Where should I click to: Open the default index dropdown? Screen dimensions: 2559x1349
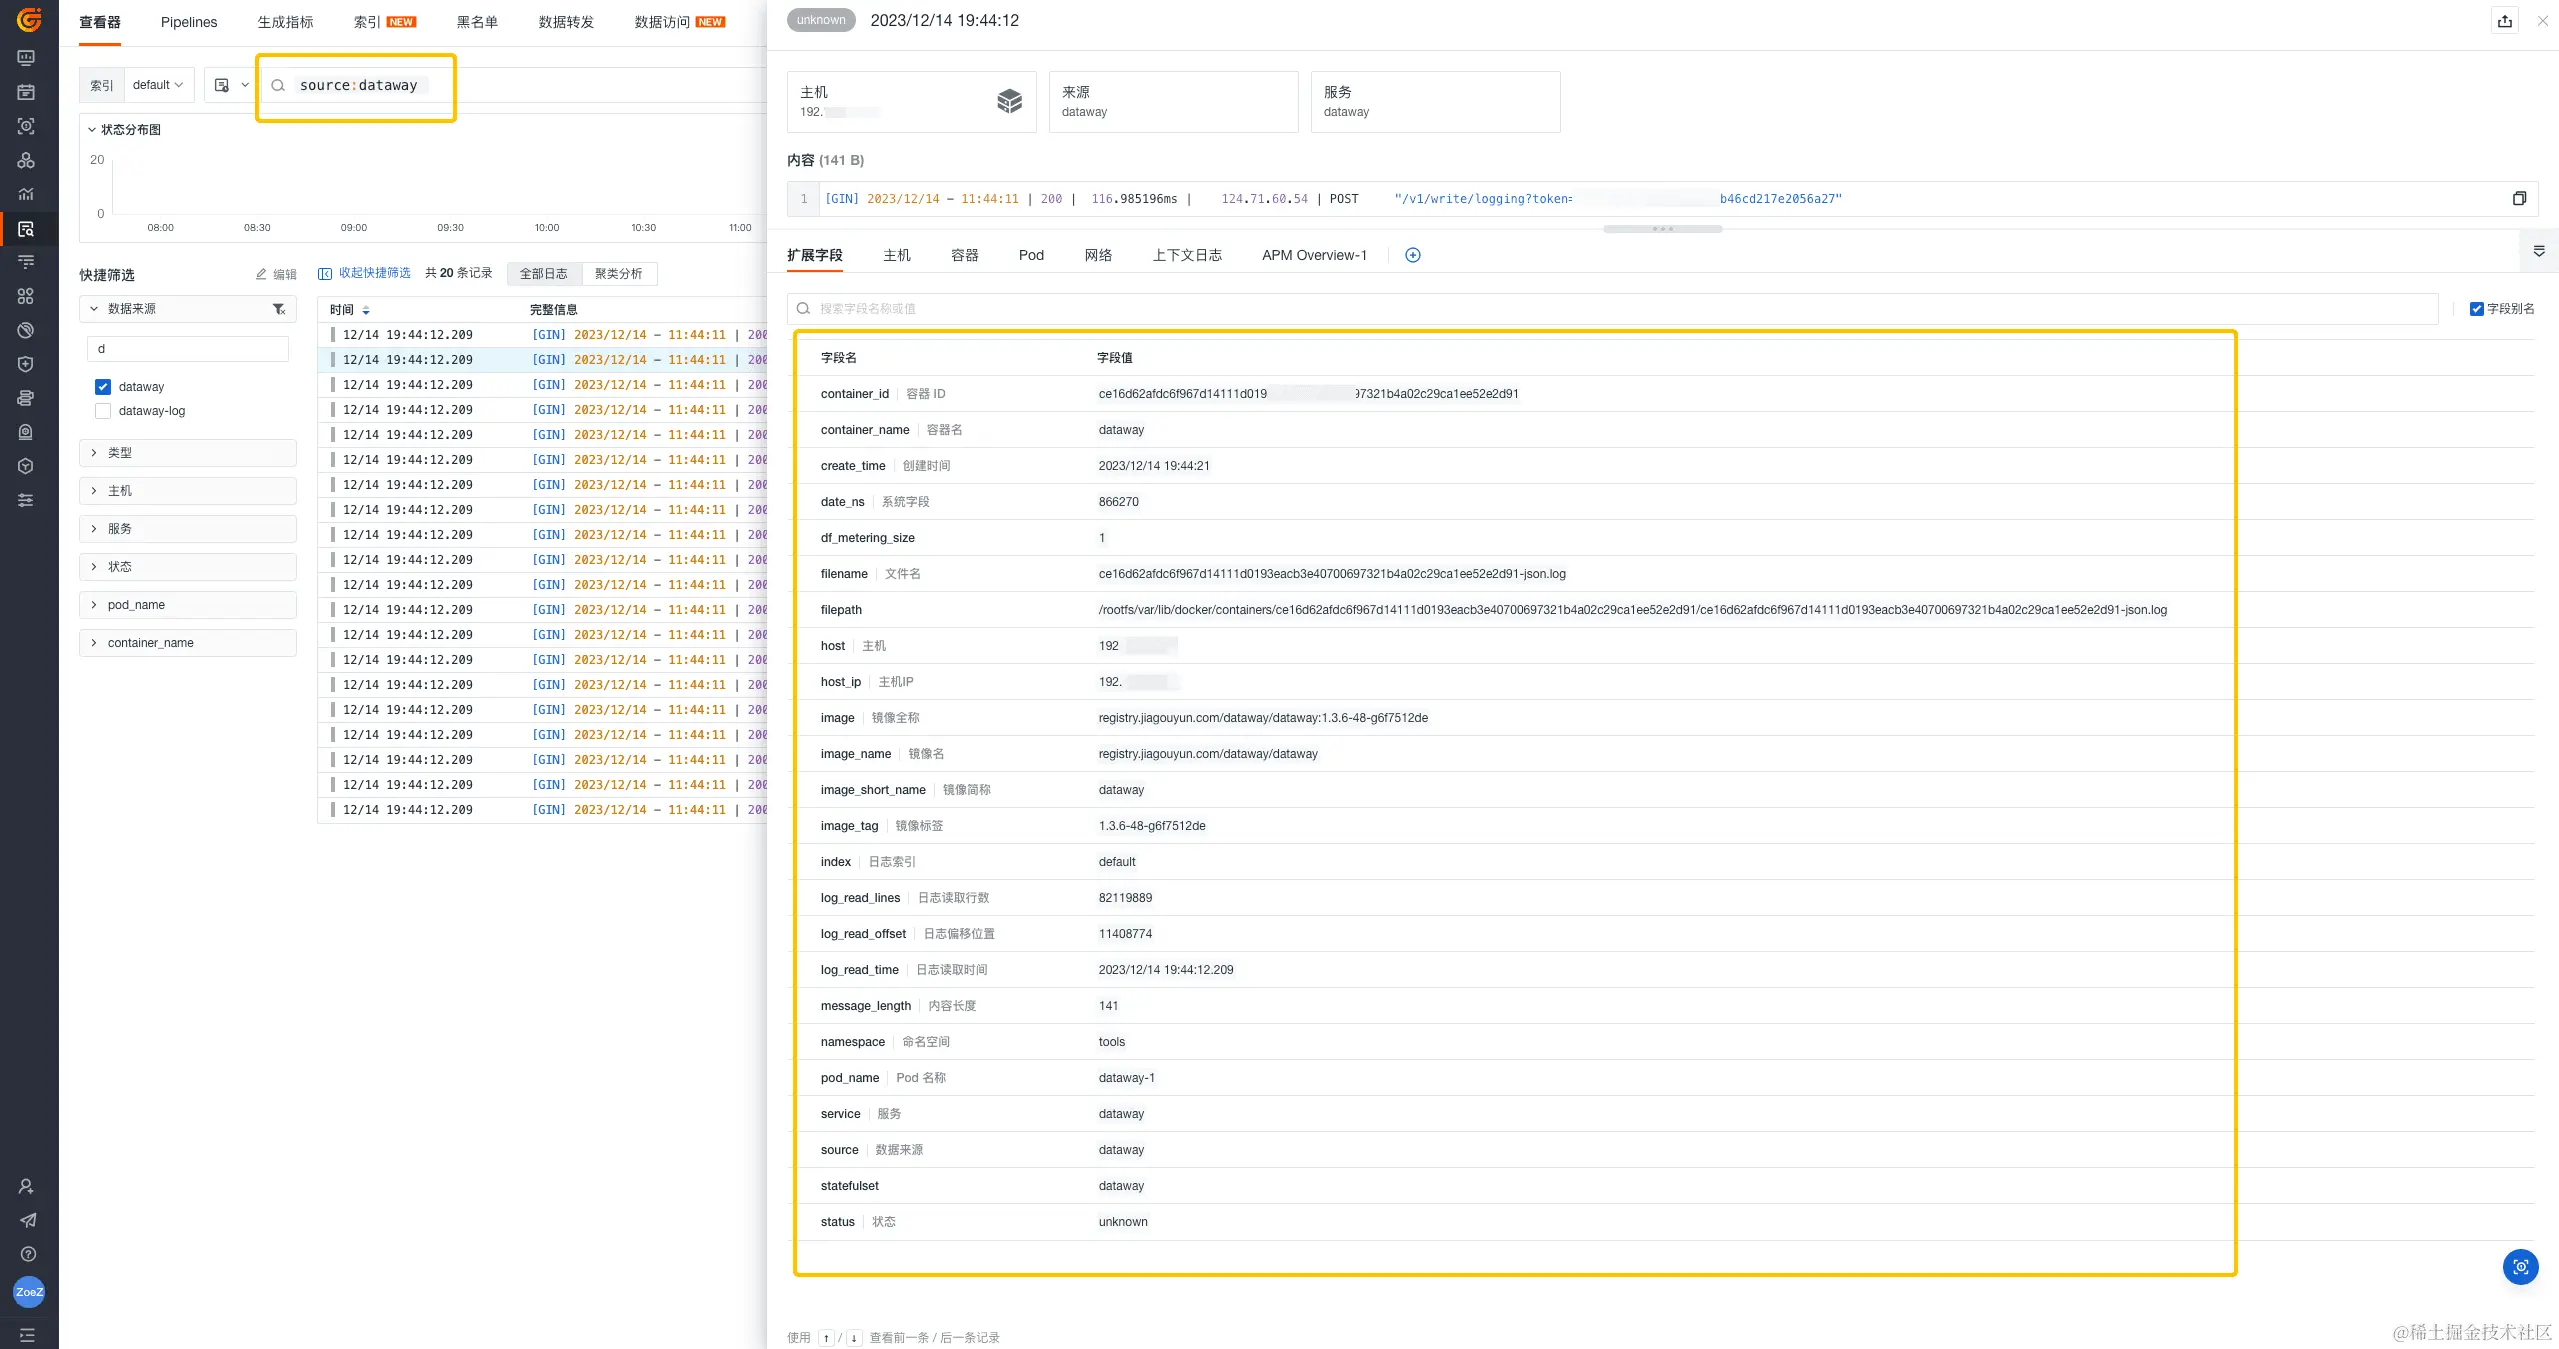click(x=158, y=85)
